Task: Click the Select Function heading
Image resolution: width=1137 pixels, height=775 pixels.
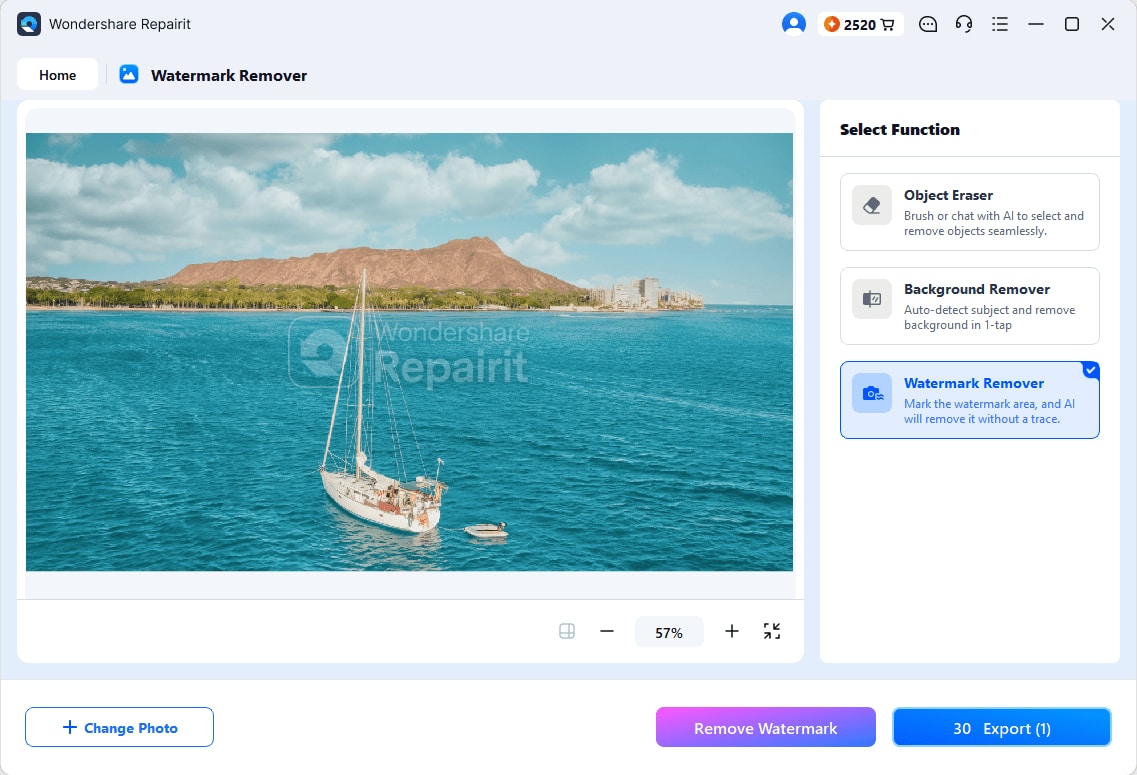Action: pyautogui.click(x=899, y=130)
